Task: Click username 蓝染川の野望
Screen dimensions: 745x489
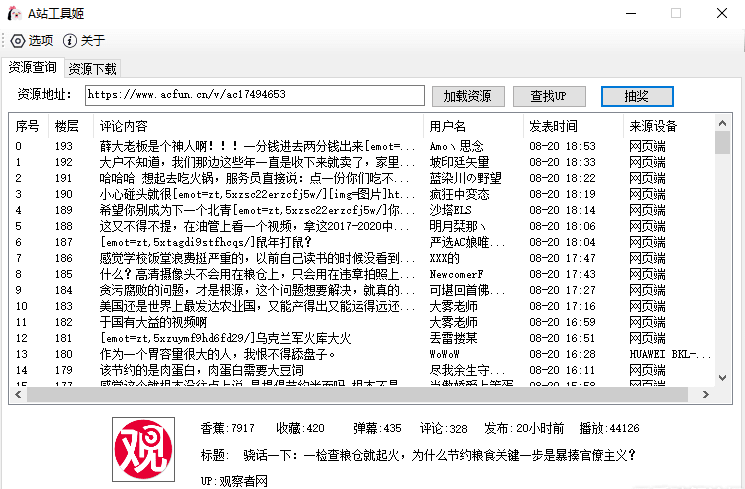Action: coord(465,179)
